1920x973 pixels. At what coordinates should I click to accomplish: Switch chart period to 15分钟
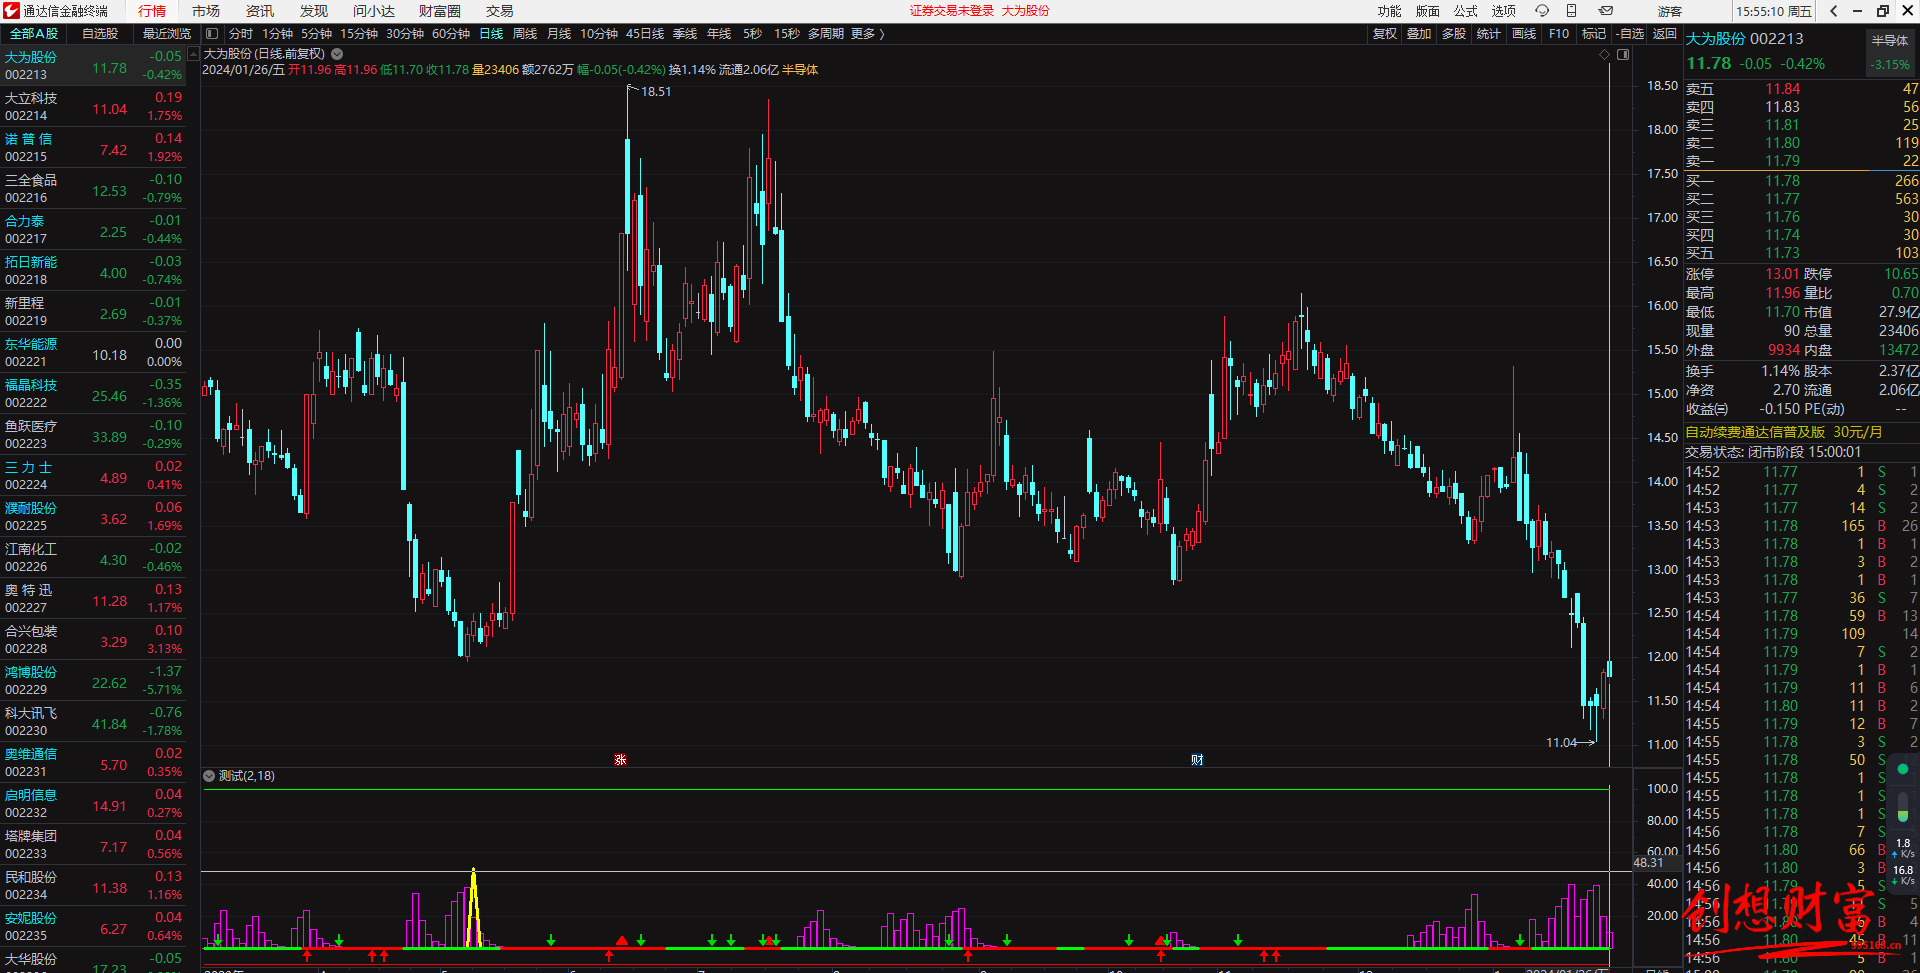[x=359, y=34]
